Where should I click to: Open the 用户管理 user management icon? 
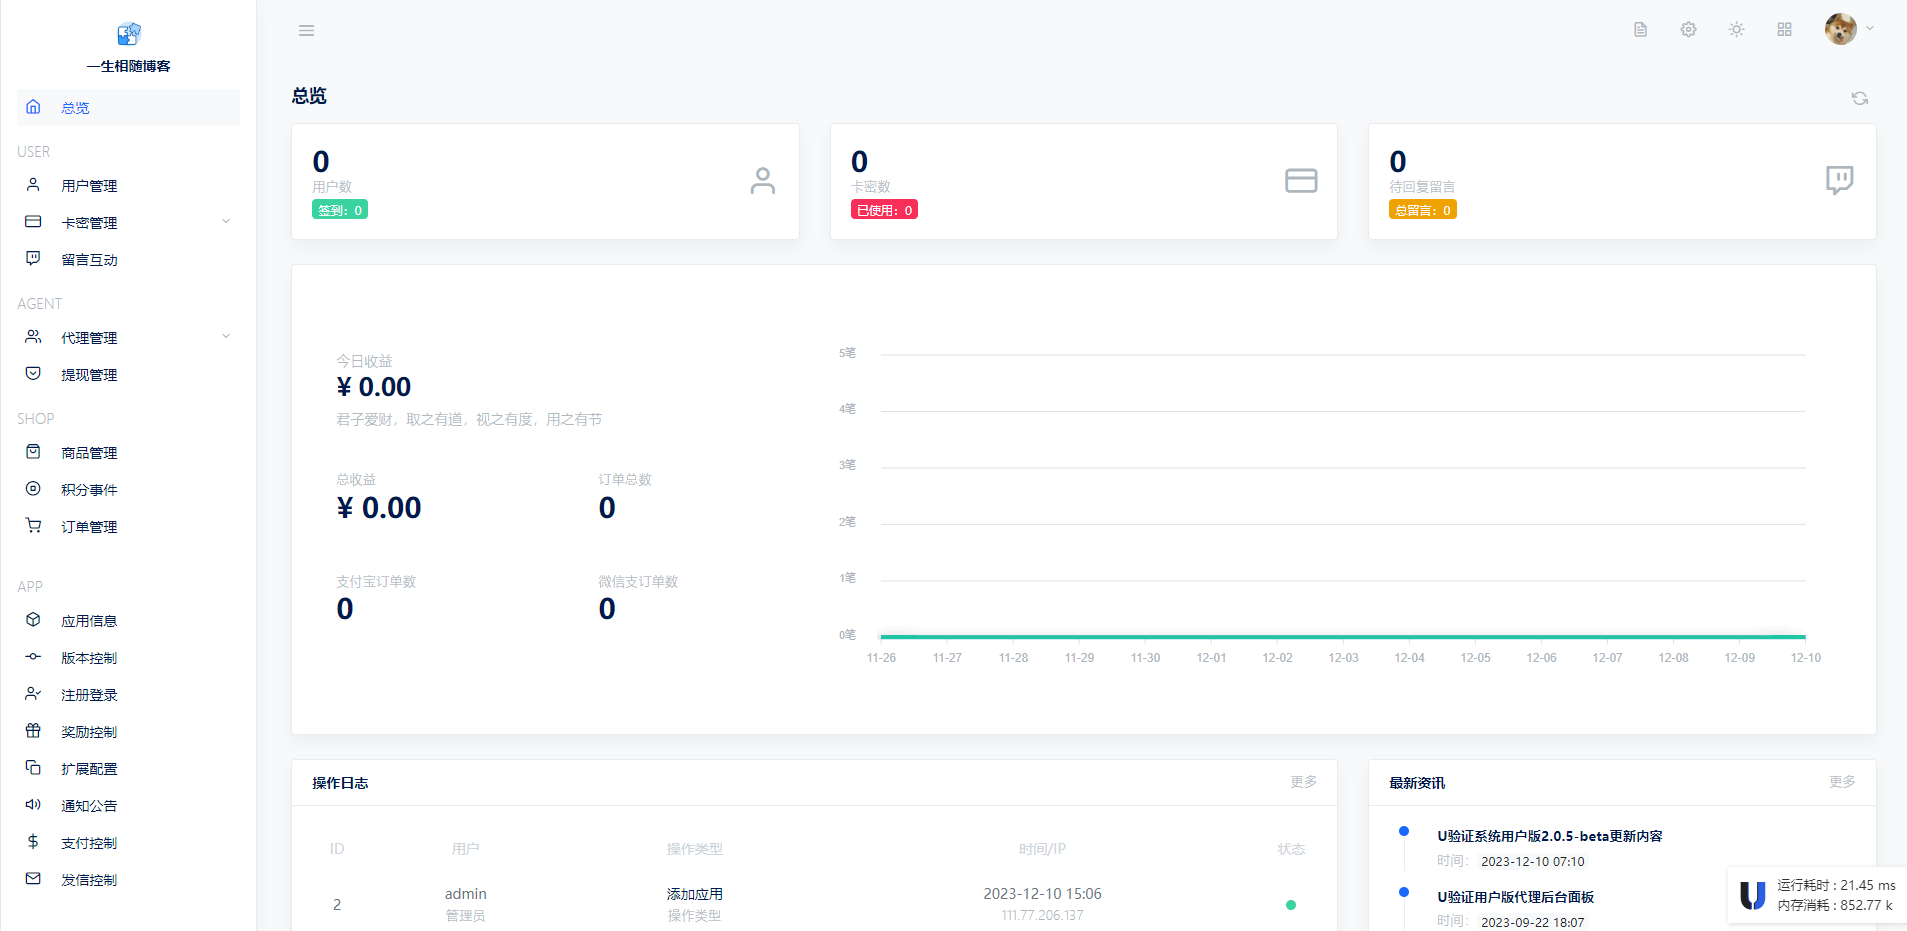(x=32, y=185)
